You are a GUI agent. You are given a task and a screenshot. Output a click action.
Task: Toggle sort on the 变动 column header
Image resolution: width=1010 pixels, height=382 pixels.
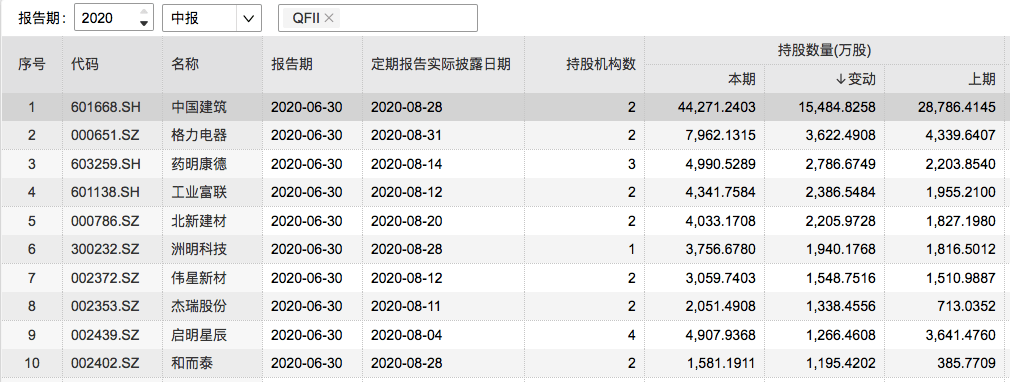pyautogui.click(x=855, y=79)
